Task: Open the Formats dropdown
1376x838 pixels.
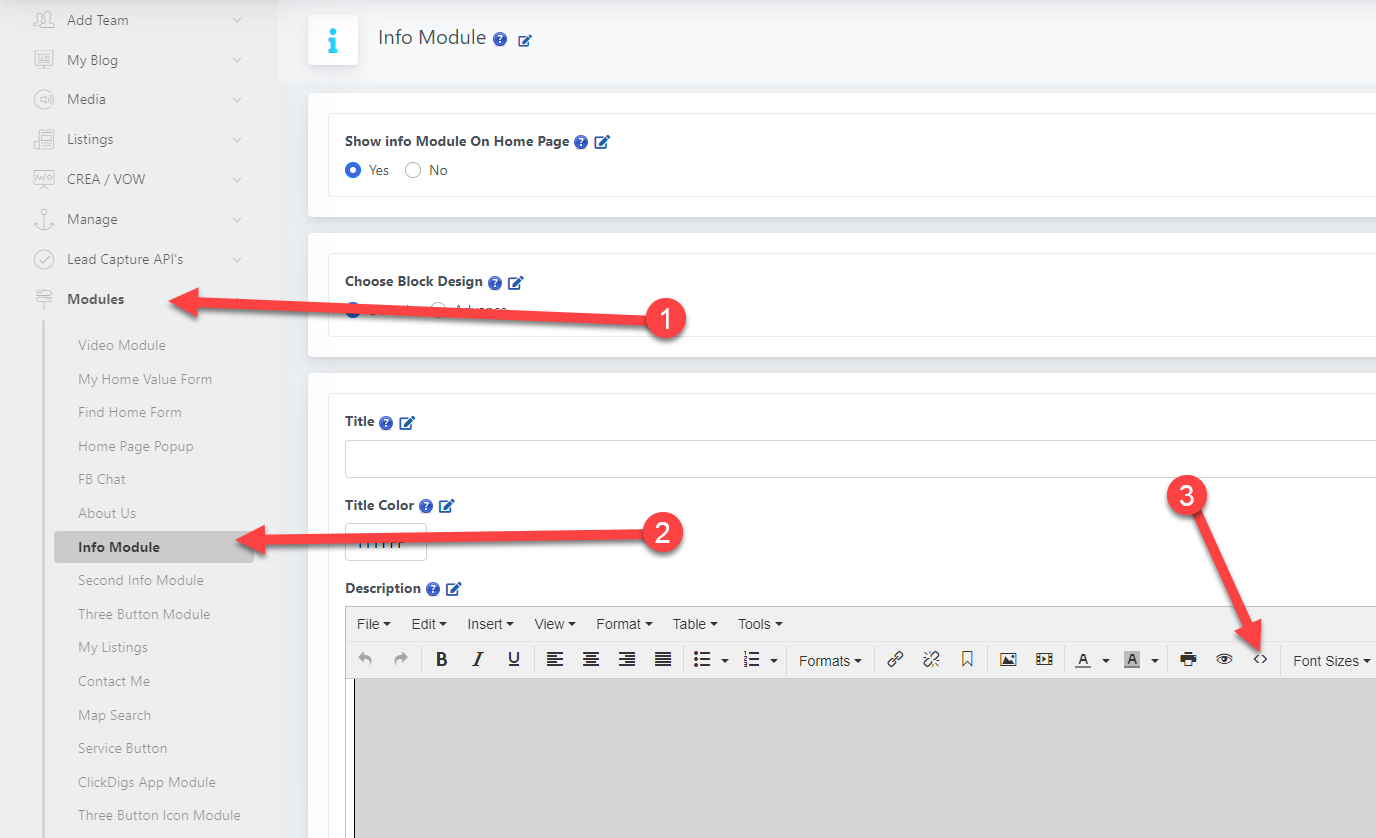Action: point(830,661)
